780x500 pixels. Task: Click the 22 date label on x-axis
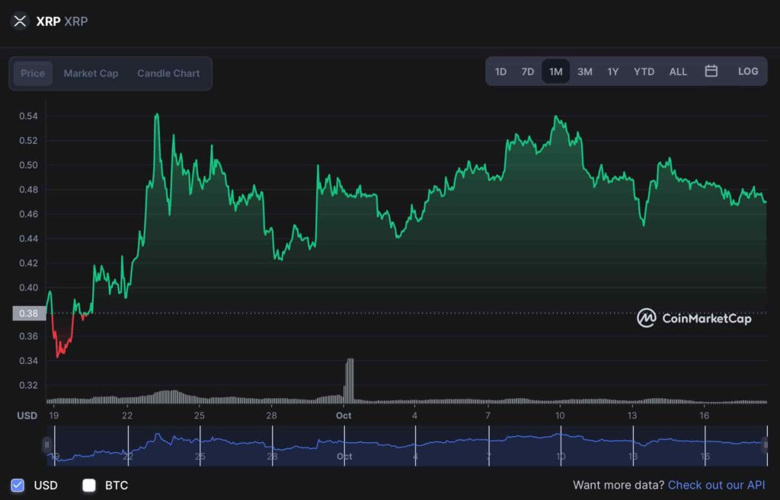click(127, 415)
